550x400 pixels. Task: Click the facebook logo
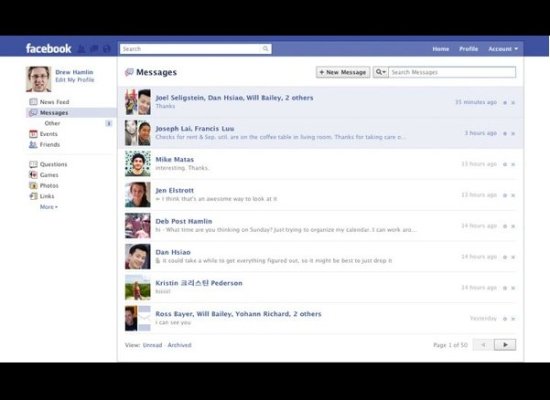[x=48, y=48]
